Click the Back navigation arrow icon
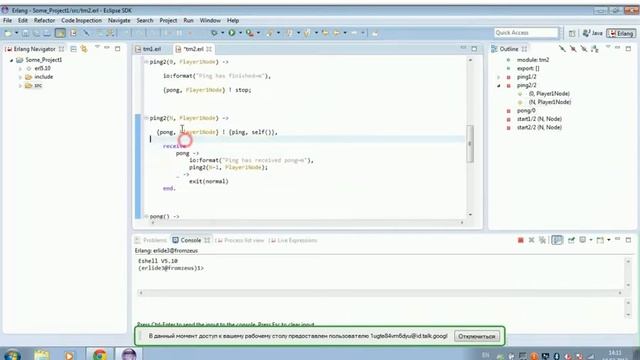The image size is (640, 360). pos(336,33)
